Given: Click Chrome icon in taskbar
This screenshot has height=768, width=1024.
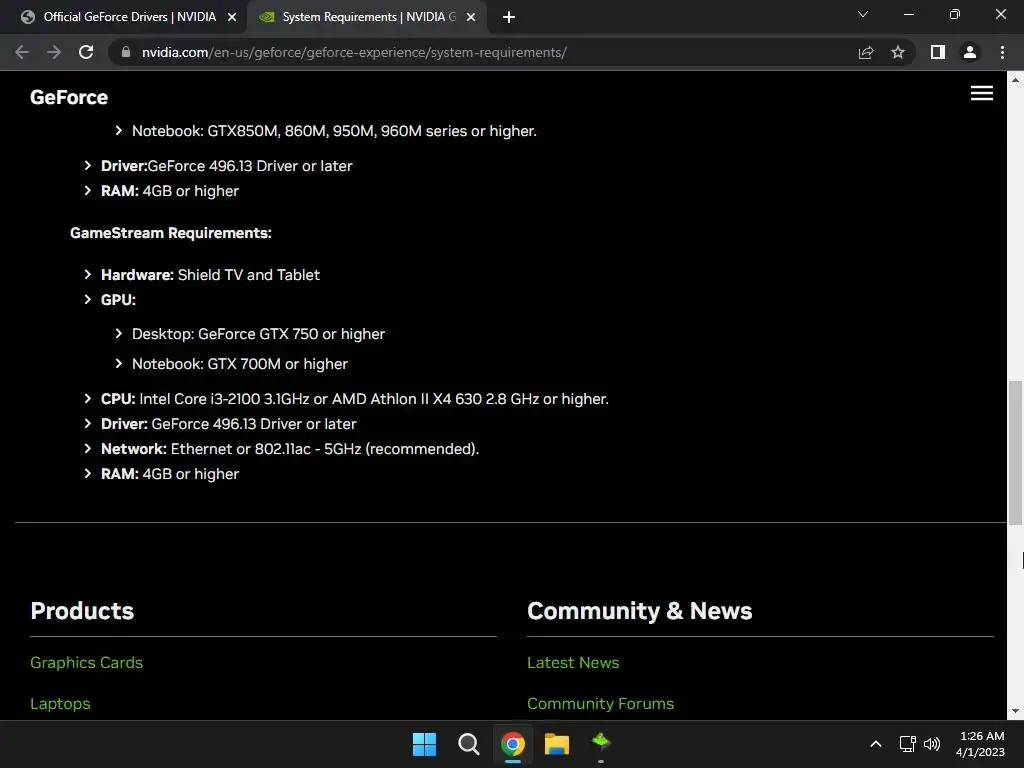Looking at the screenshot, I should (x=513, y=744).
